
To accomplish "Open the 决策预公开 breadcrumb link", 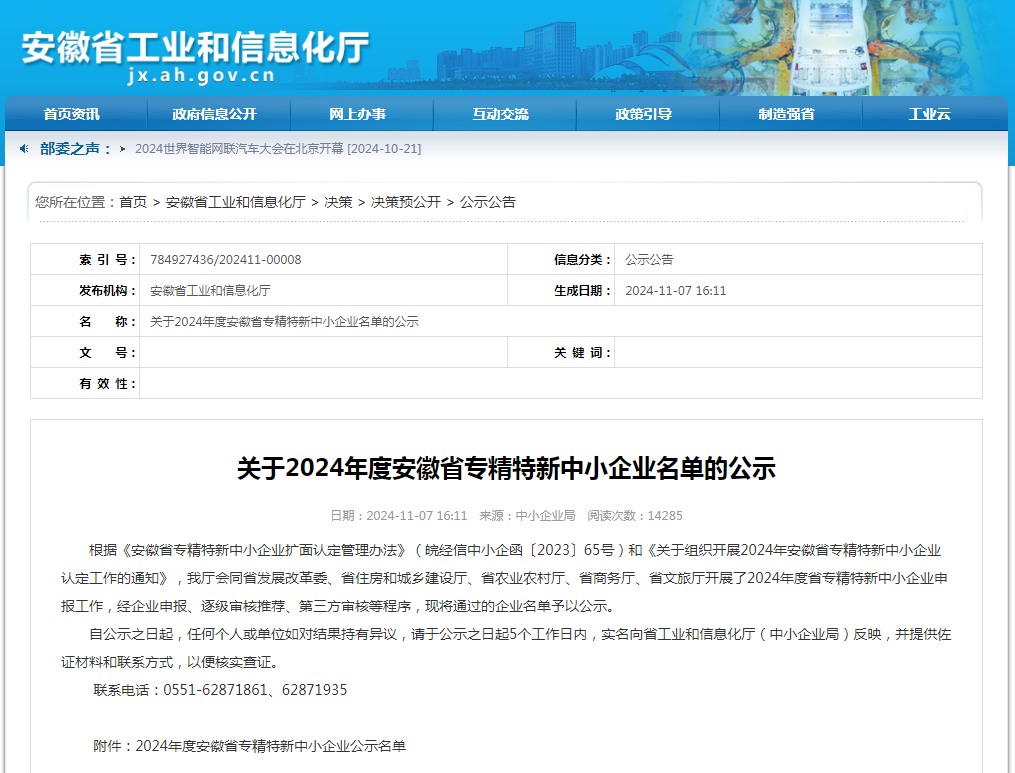I will tap(406, 202).
